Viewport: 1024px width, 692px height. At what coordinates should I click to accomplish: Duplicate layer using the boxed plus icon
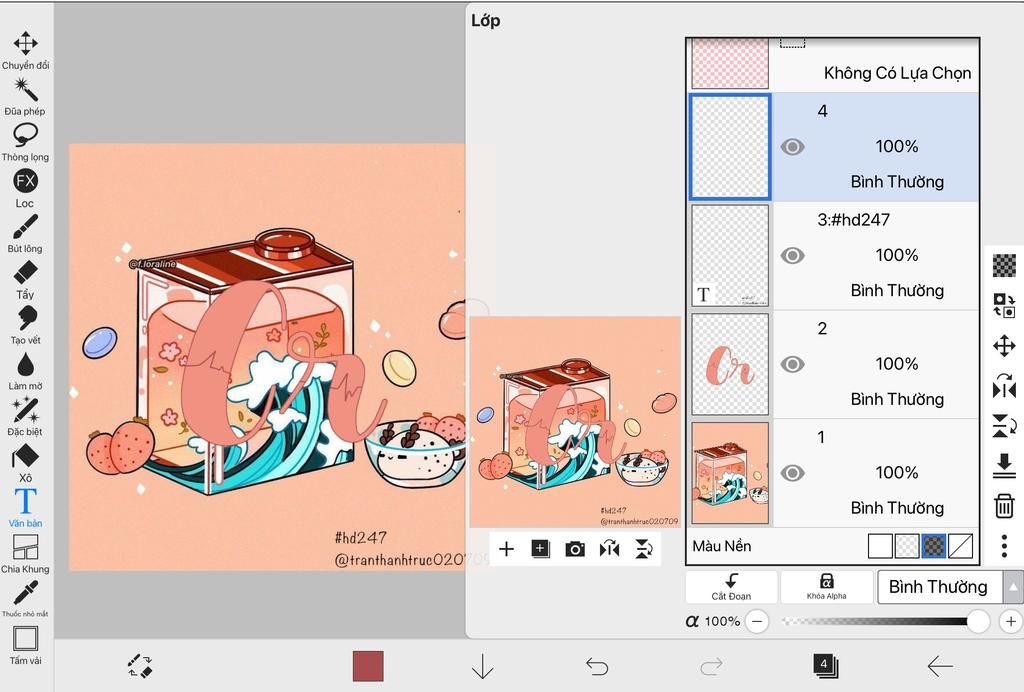click(540, 549)
